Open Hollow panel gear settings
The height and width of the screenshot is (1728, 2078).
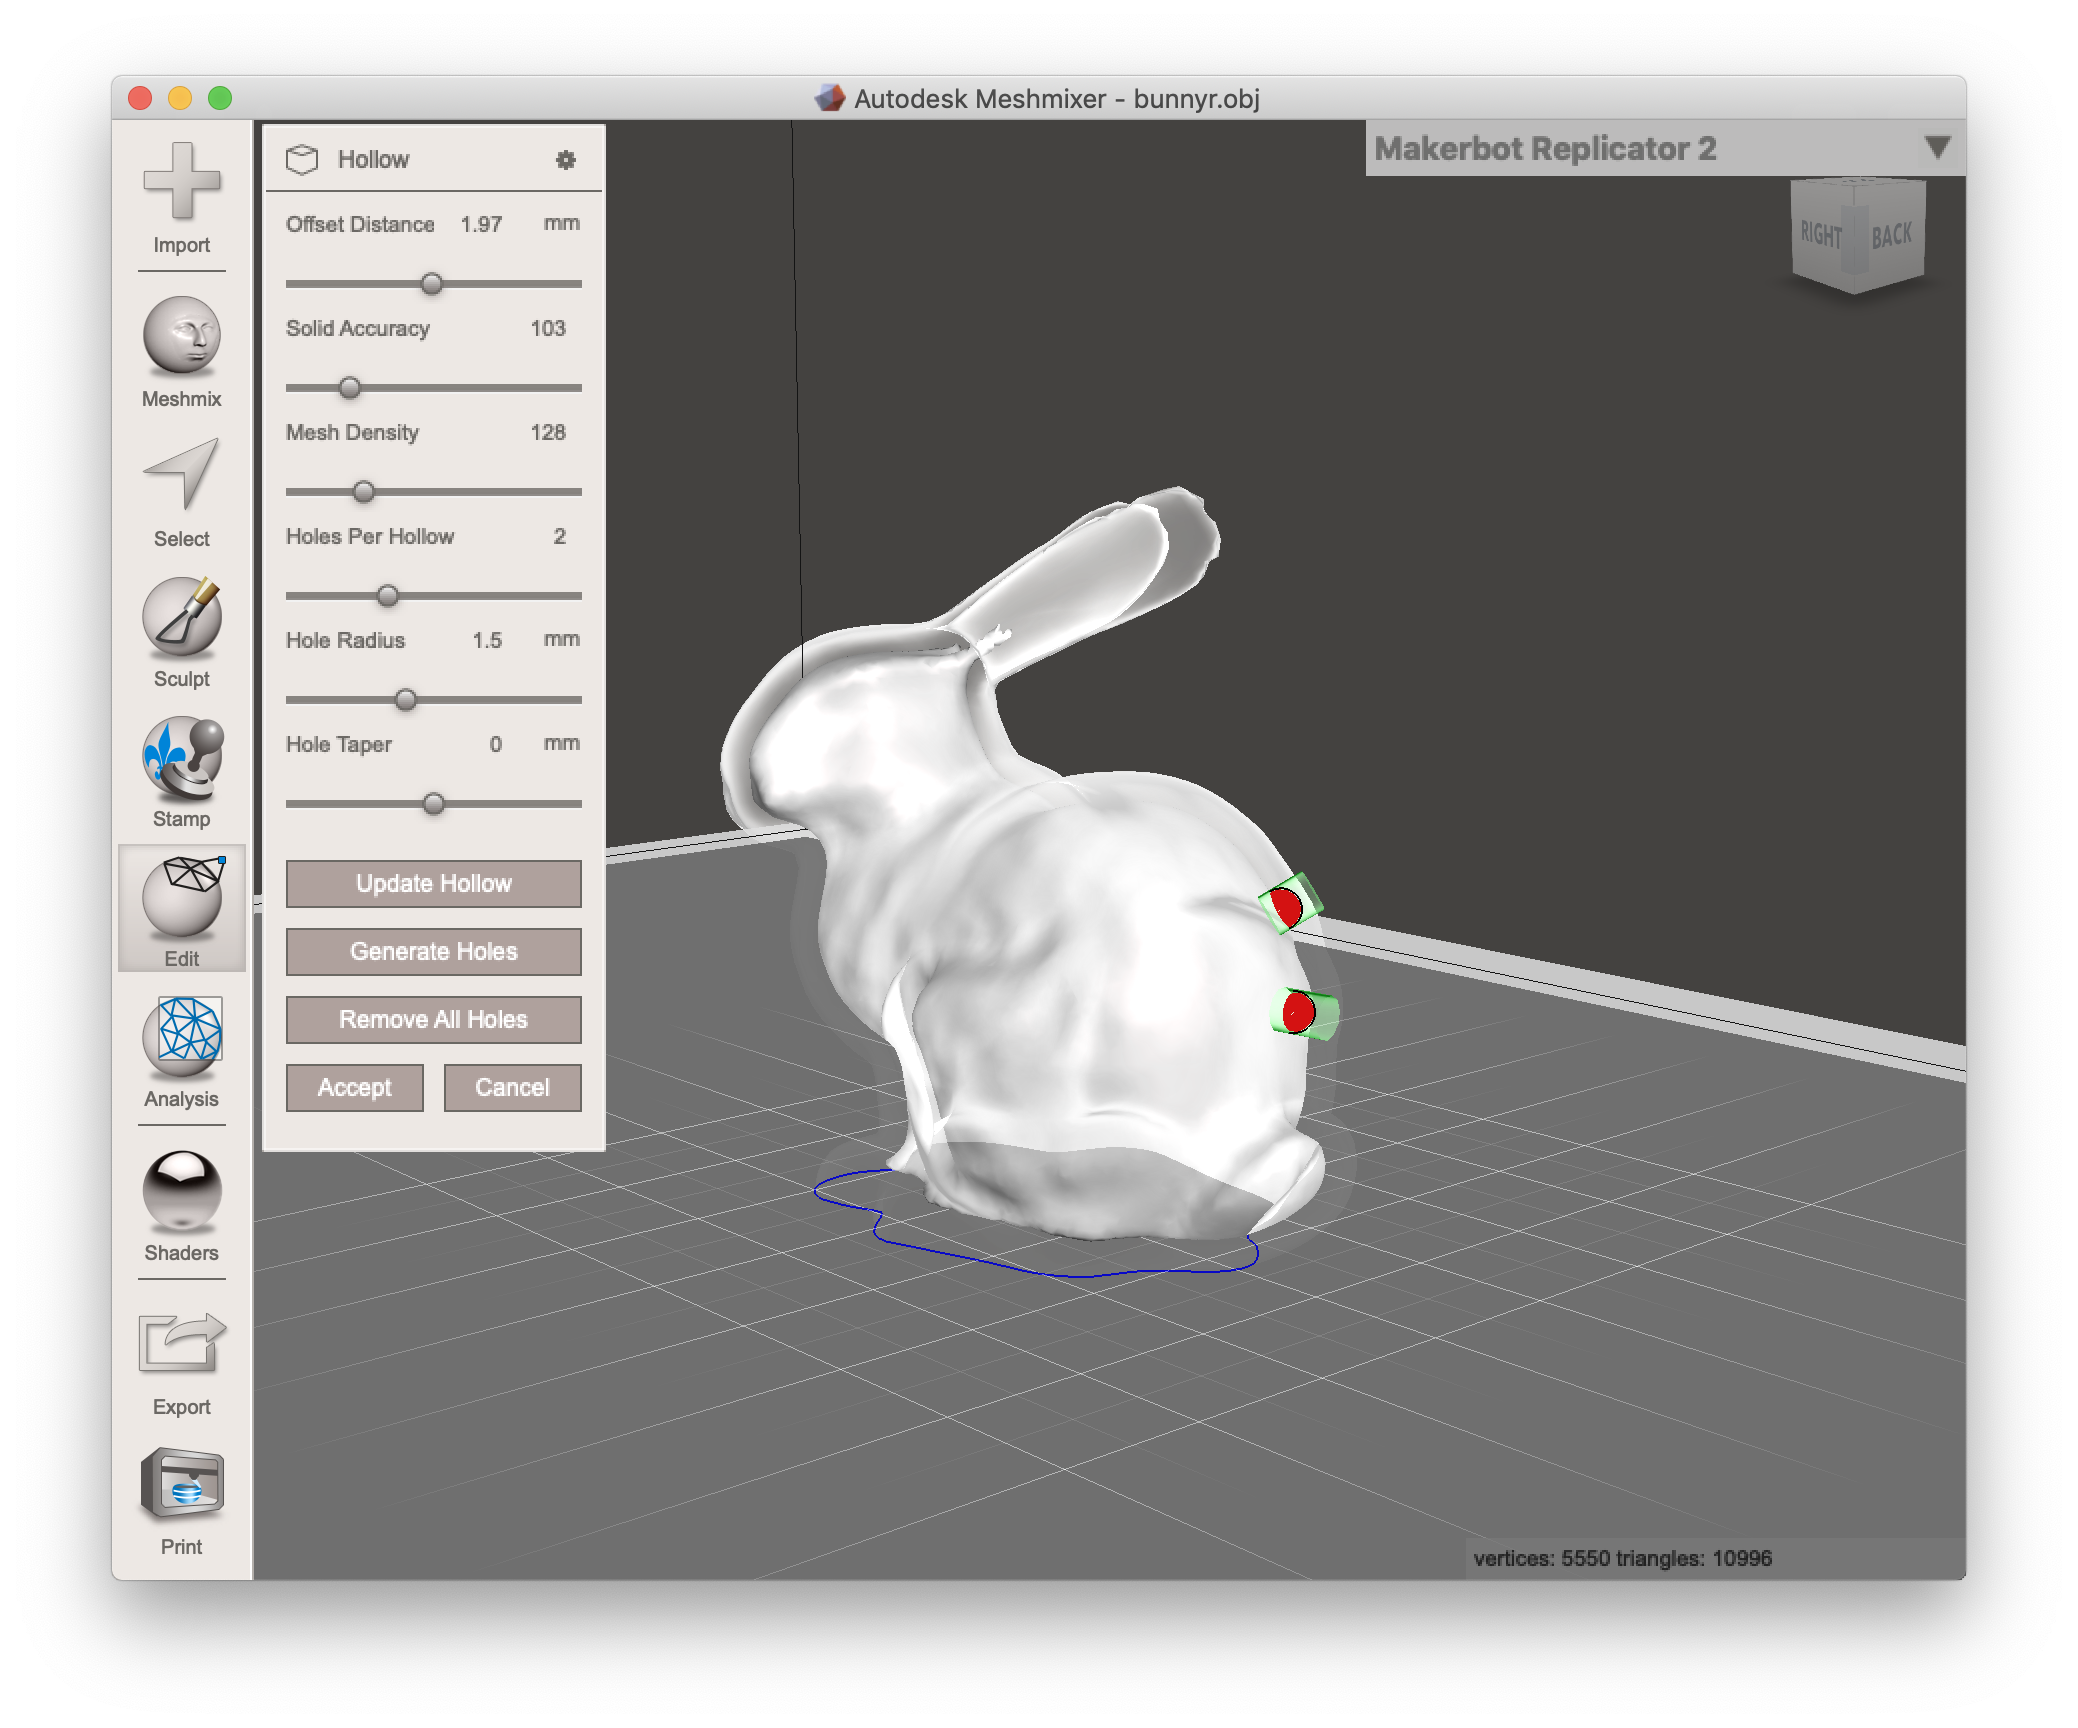566,160
